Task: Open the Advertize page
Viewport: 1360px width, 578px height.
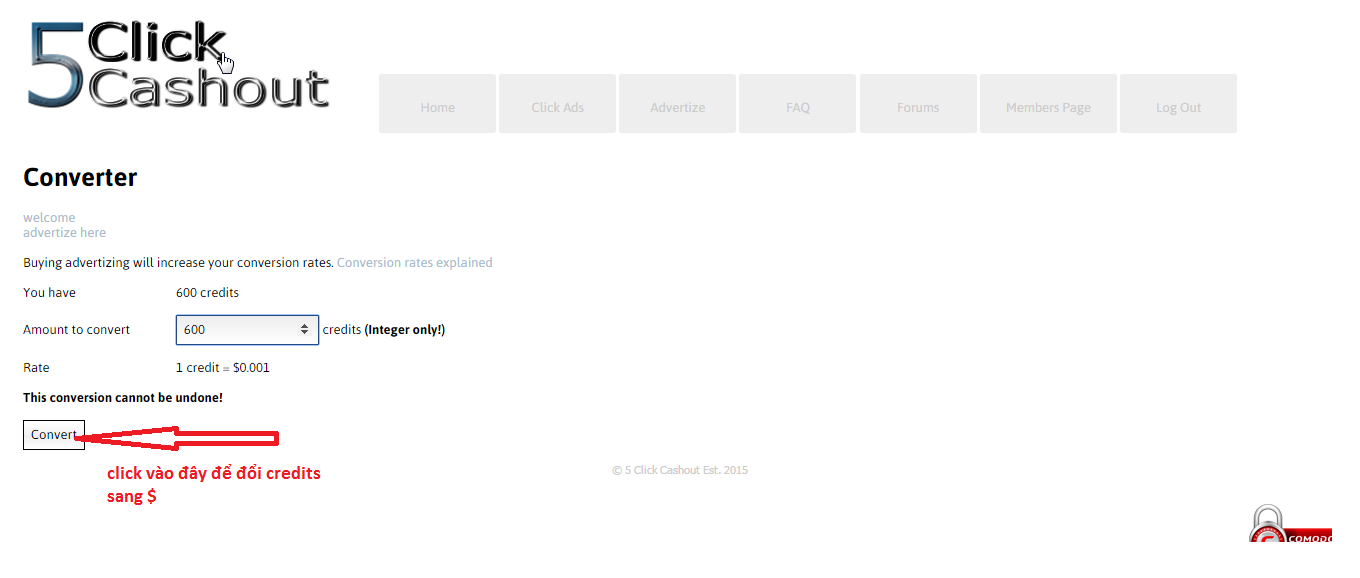Action: (677, 103)
